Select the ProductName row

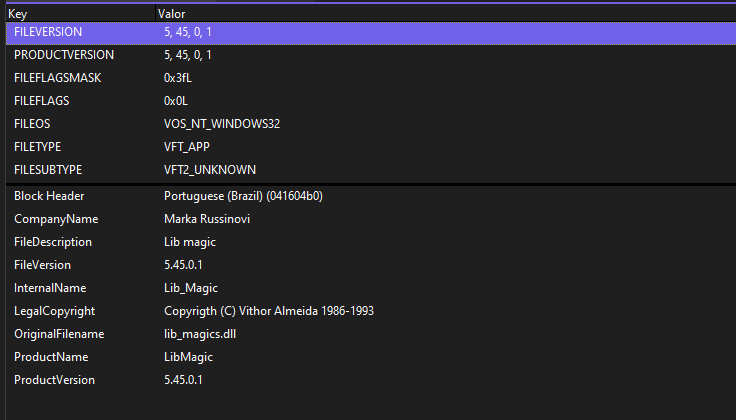(51, 357)
